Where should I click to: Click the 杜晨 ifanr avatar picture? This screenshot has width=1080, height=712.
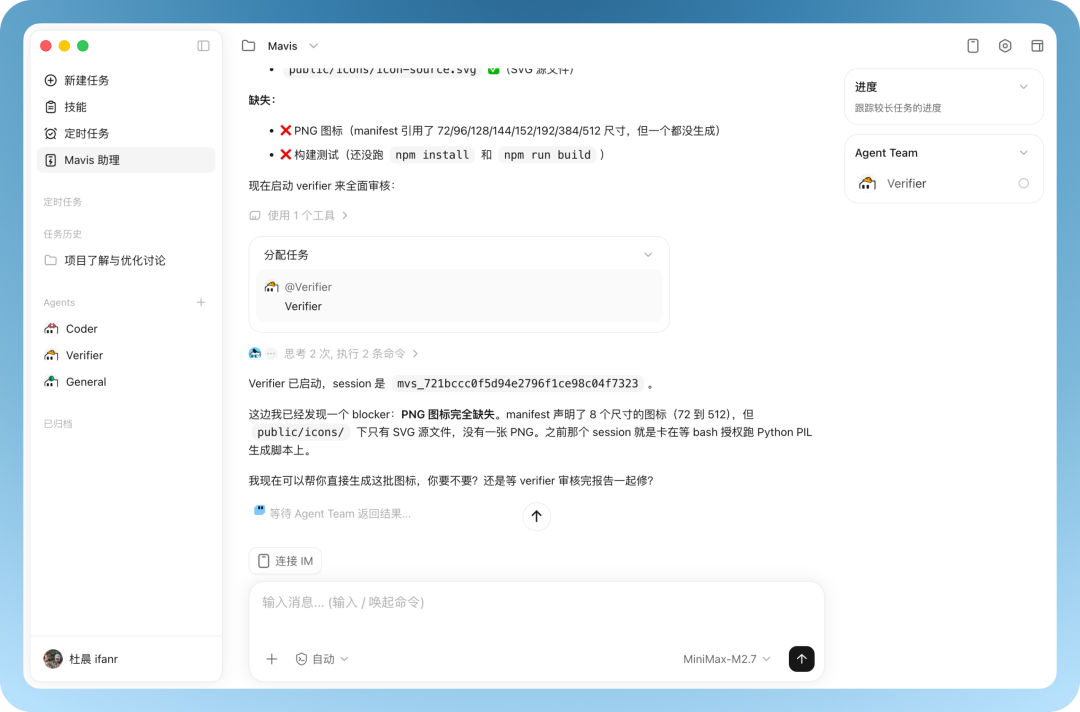[x=53, y=659]
